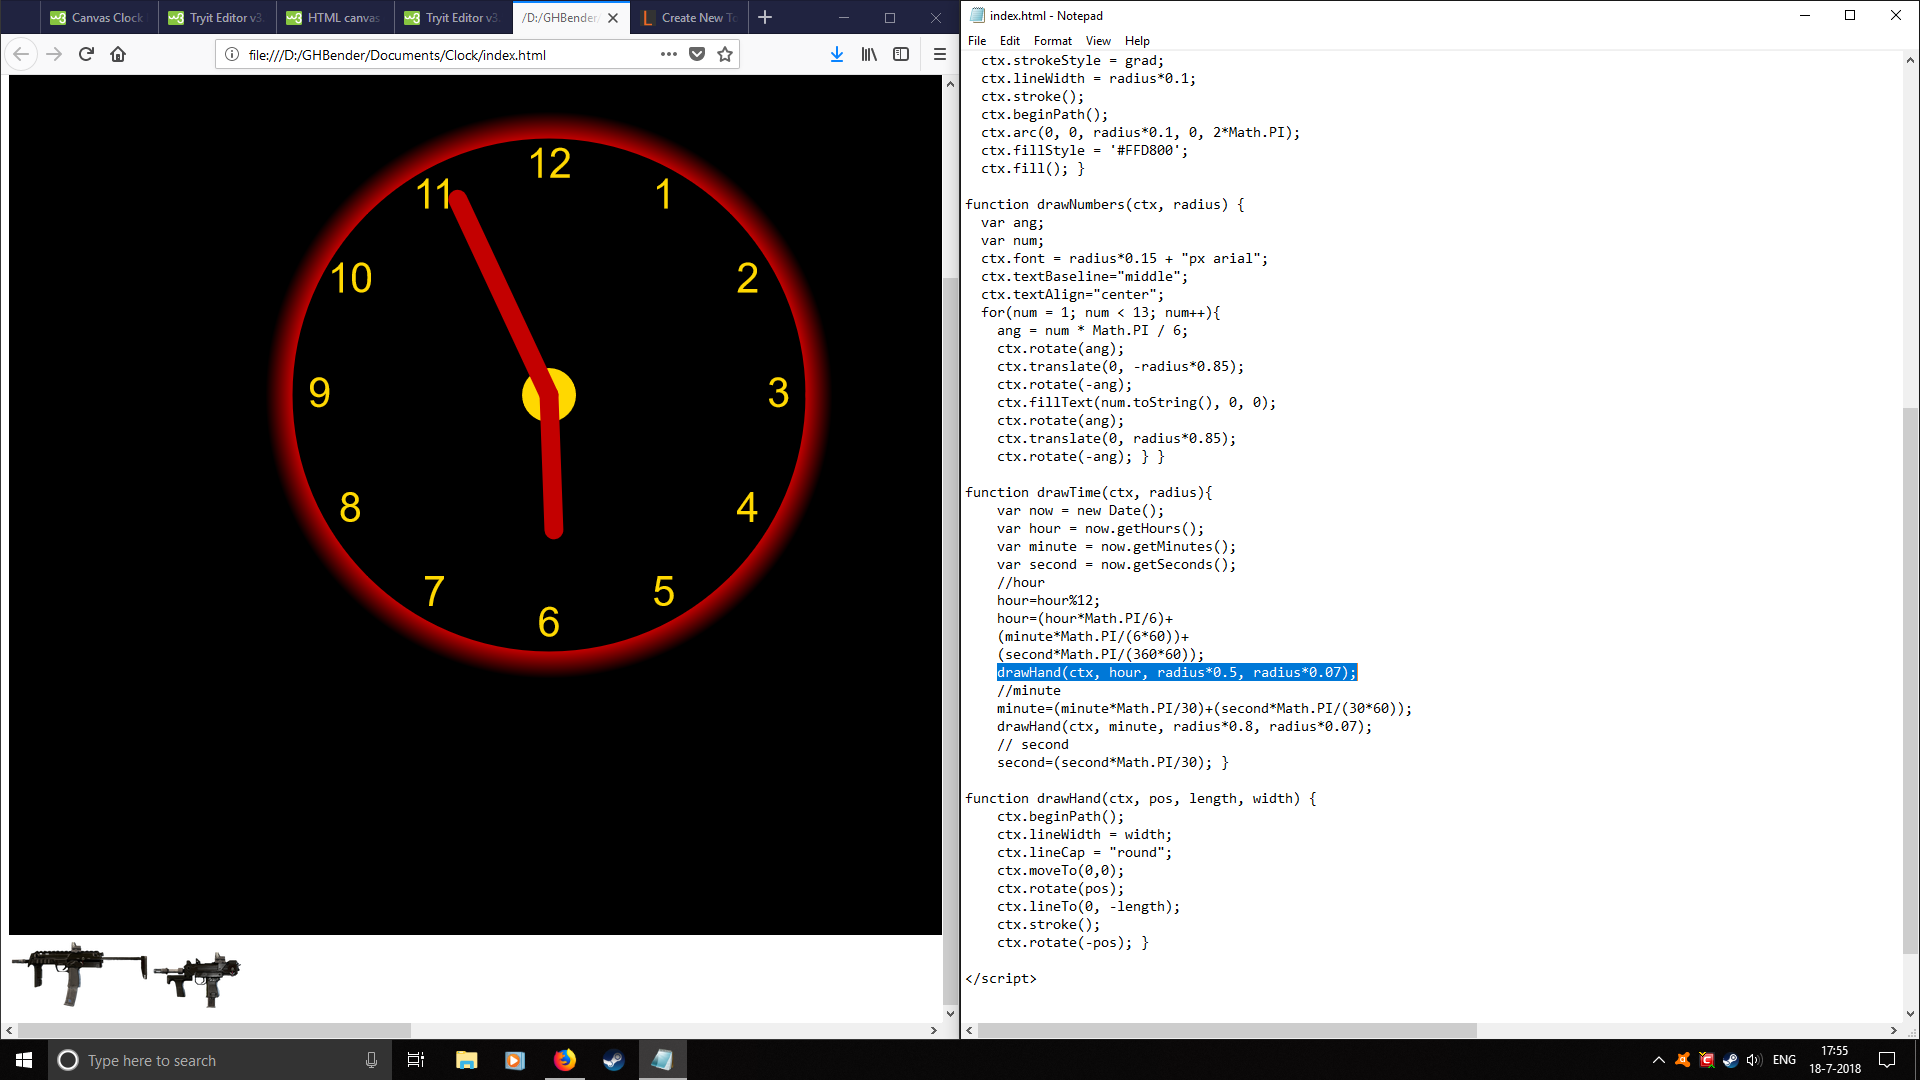Open the media player taskbar icon
The image size is (1920, 1080).
[515, 1060]
